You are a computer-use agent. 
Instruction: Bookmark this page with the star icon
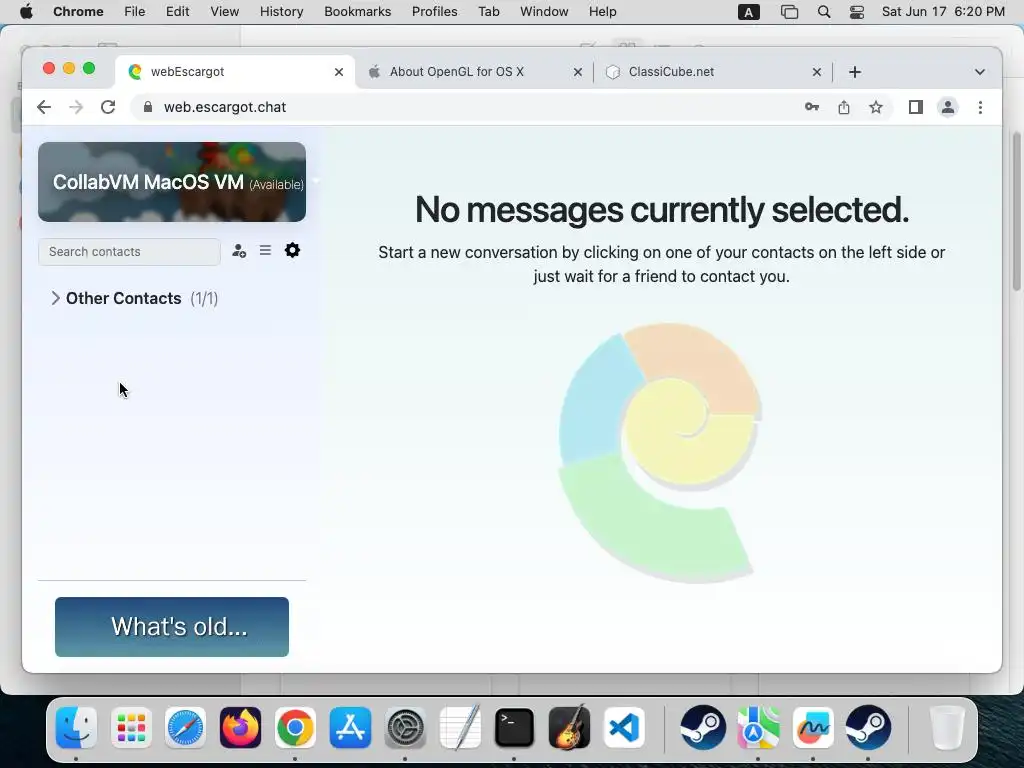tap(876, 107)
